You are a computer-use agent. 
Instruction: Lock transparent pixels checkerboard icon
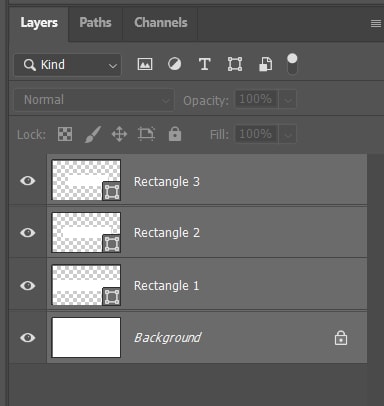(65, 134)
